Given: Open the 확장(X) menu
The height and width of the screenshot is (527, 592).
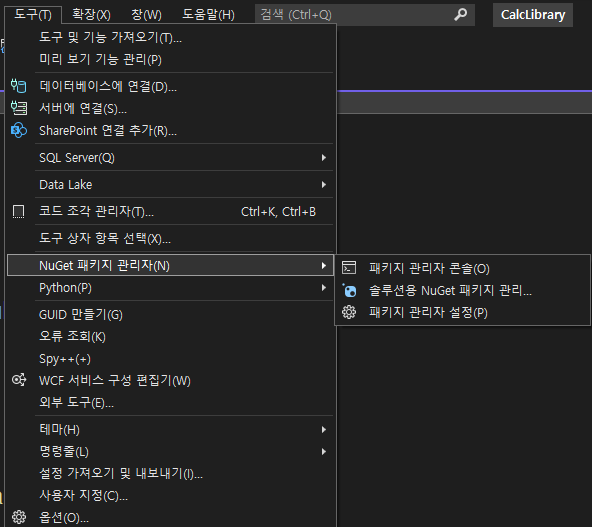Looking at the screenshot, I should (91, 15).
